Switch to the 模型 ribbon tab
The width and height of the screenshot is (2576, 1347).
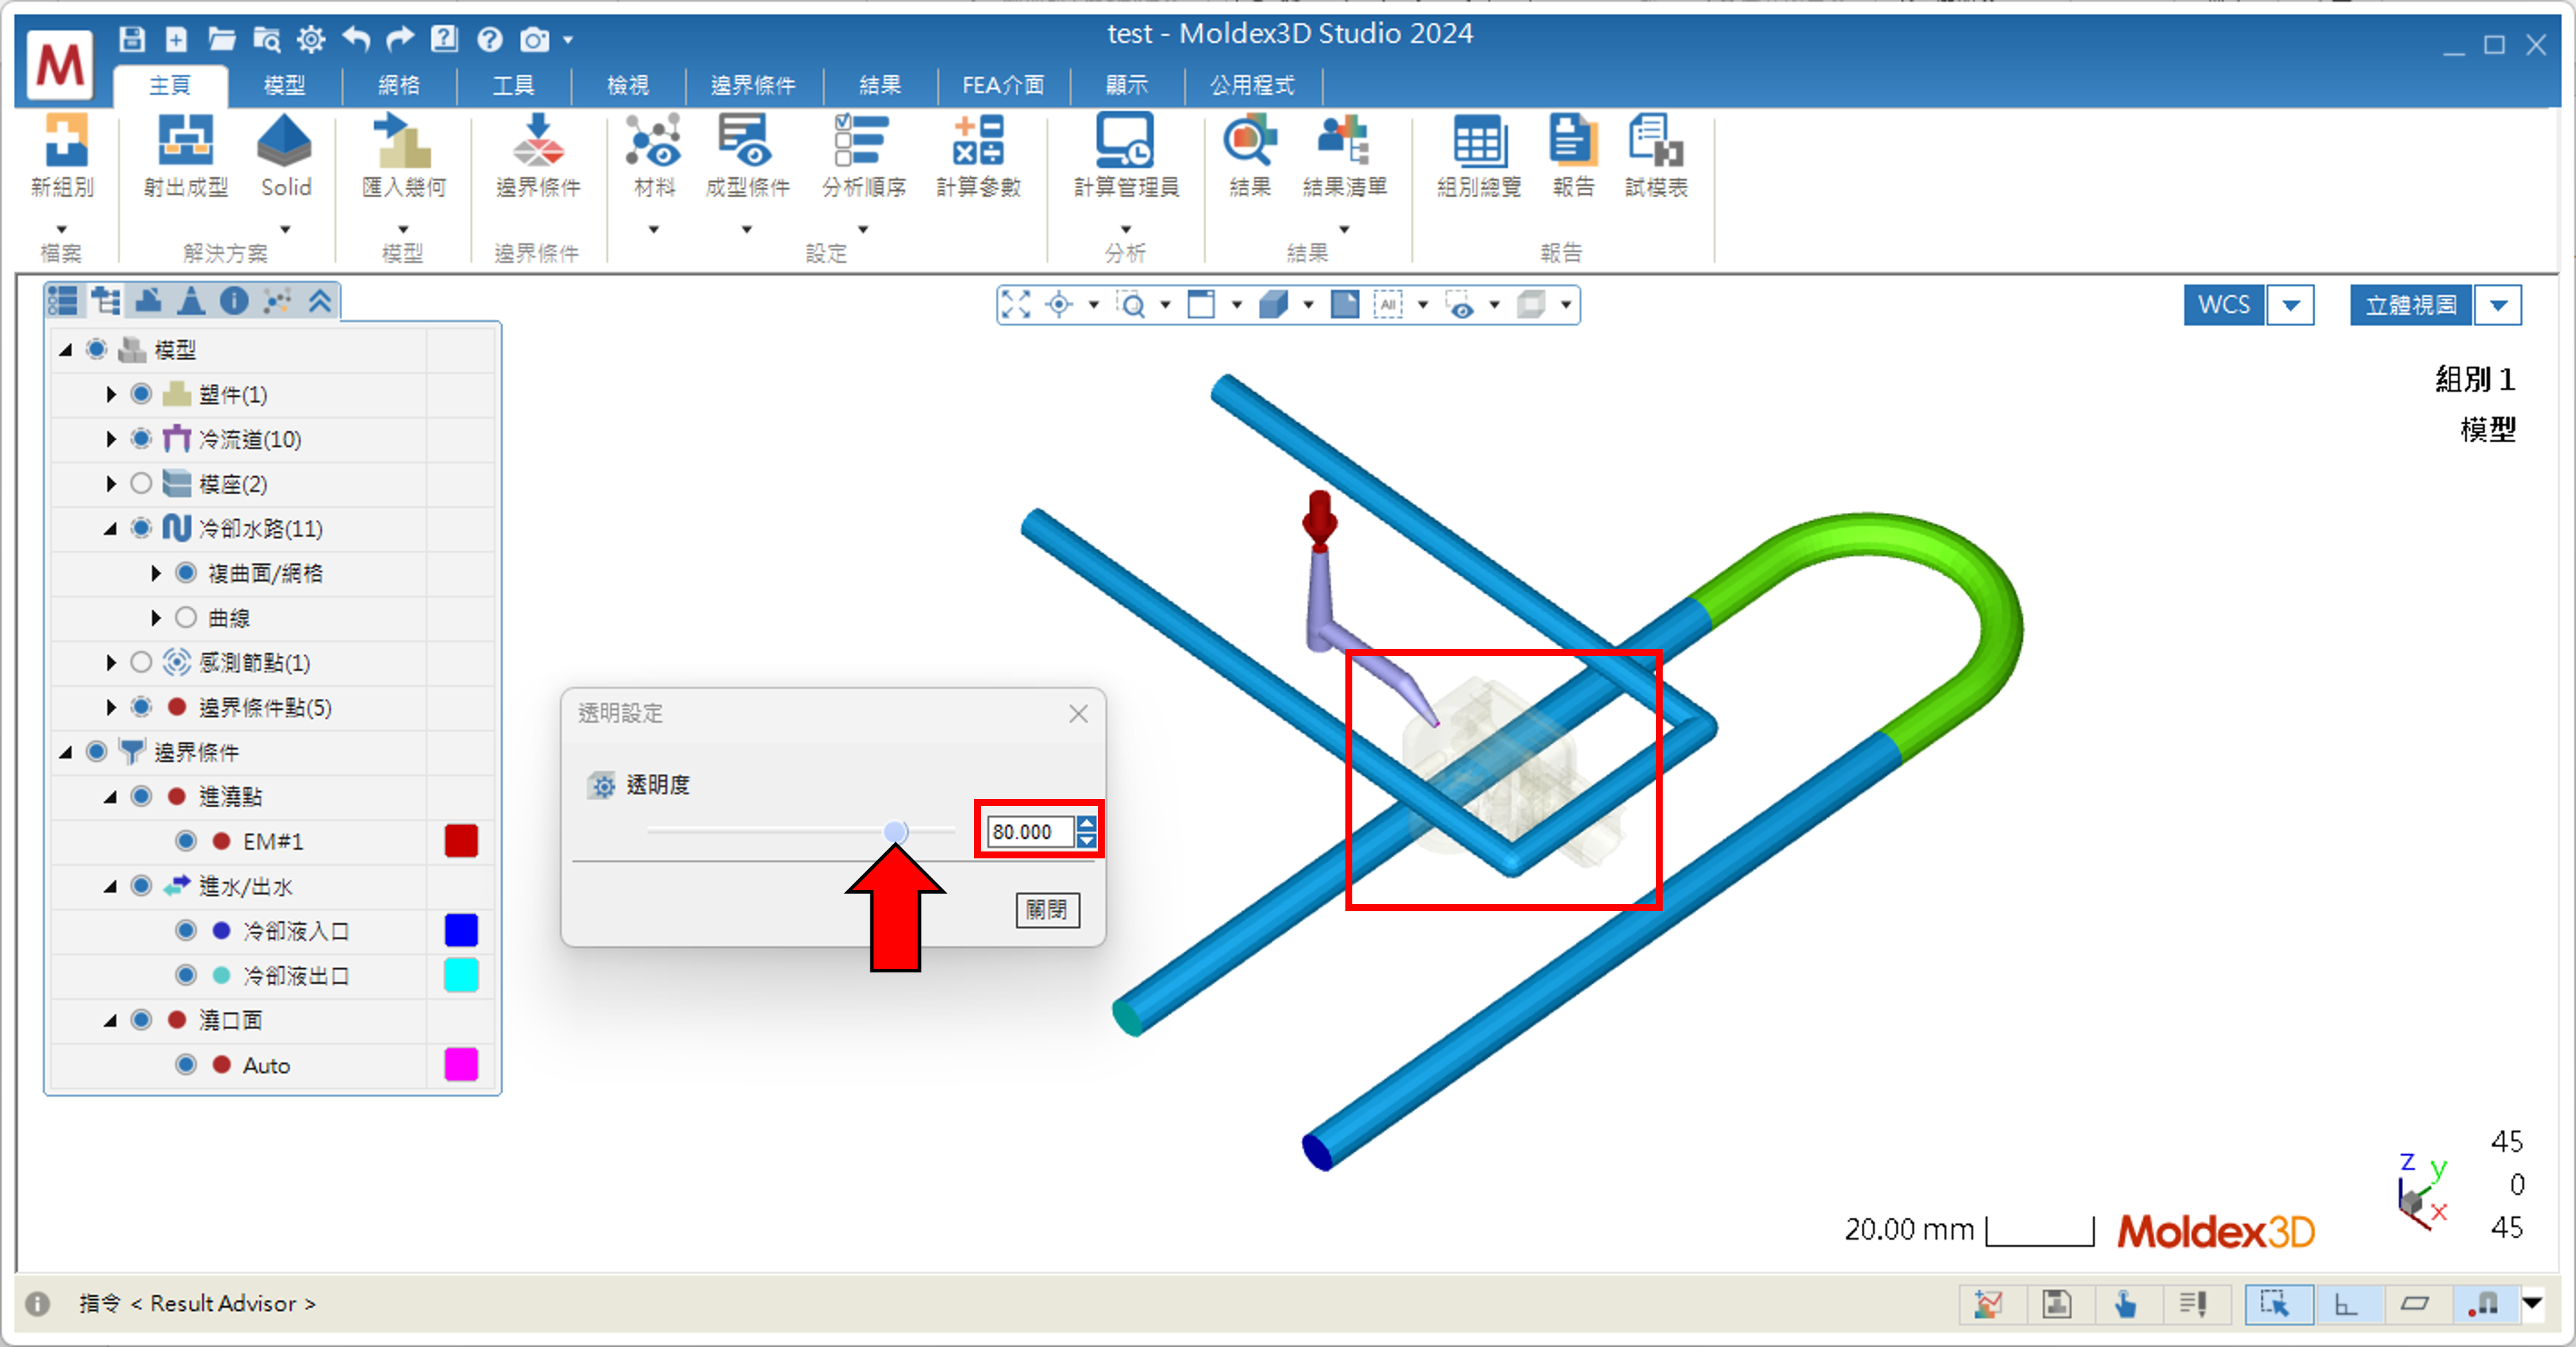(284, 86)
